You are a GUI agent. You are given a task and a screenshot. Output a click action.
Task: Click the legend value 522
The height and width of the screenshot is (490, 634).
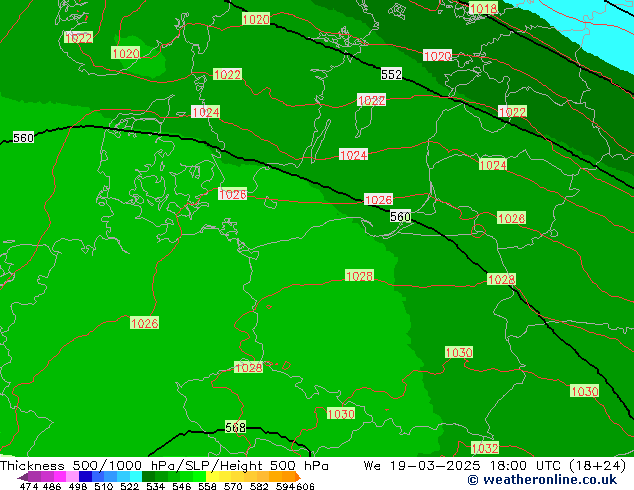pos(129,486)
